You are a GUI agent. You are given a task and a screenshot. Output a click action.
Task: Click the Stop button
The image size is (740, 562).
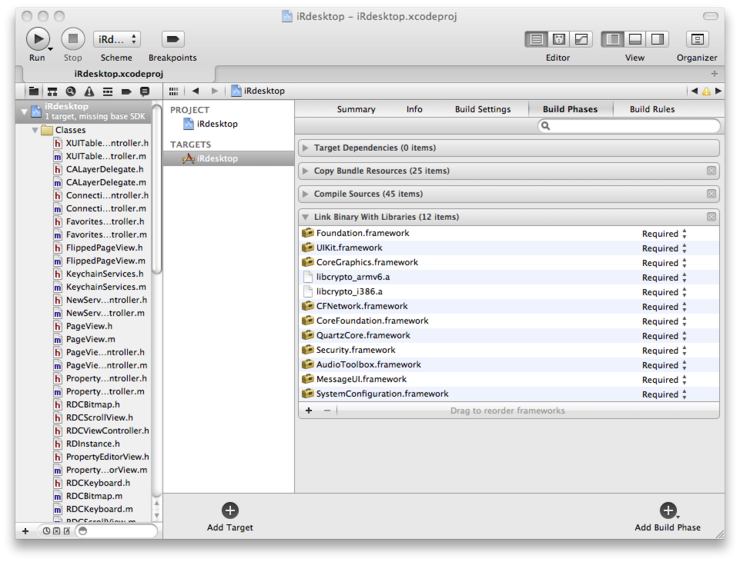(73, 39)
